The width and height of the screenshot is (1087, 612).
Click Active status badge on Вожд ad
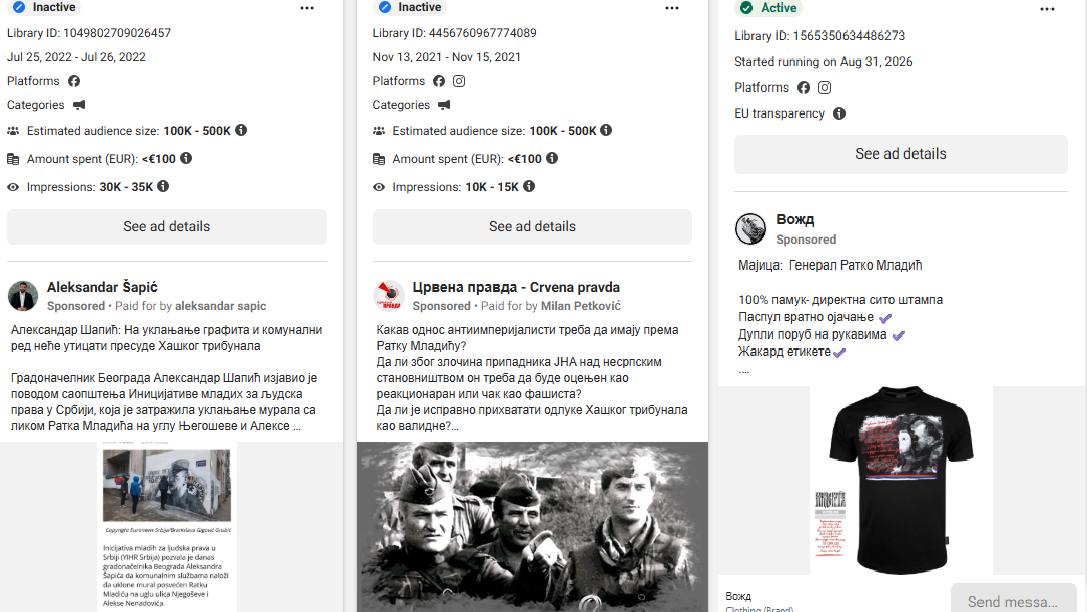pos(768,8)
